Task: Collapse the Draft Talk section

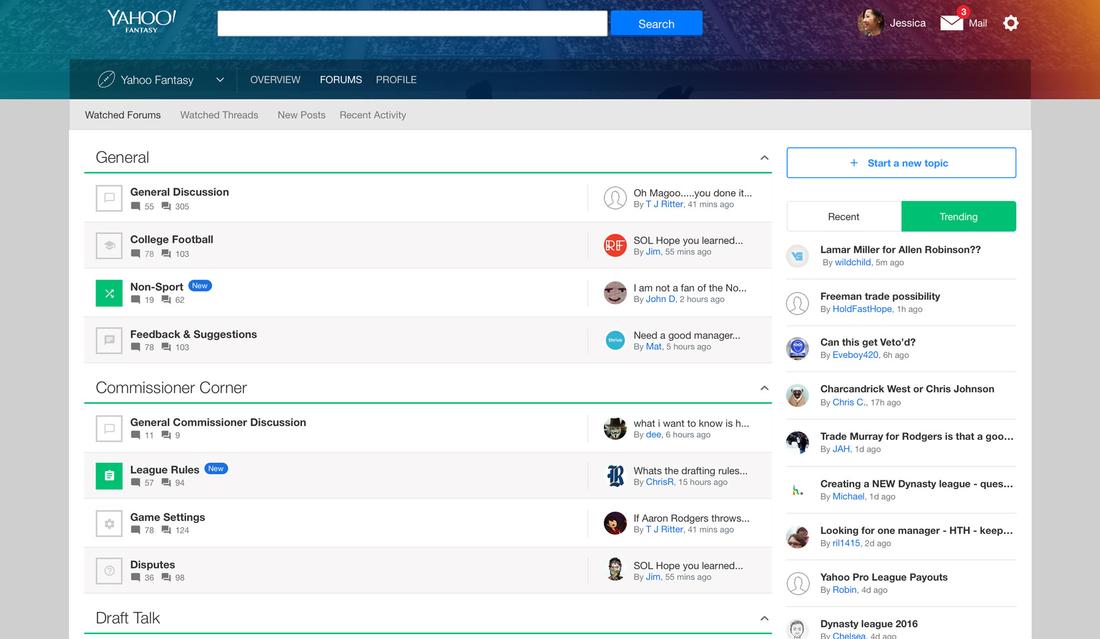Action: click(x=764, y=619)
